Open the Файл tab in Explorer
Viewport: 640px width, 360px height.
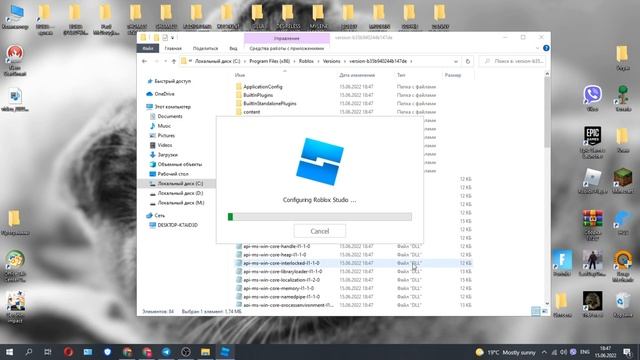tap(148, 48)
